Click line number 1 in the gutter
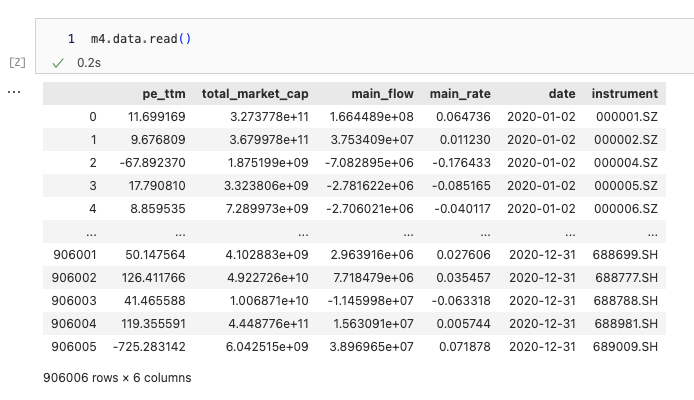The image size is (694, 400). (x=71, y=39)
